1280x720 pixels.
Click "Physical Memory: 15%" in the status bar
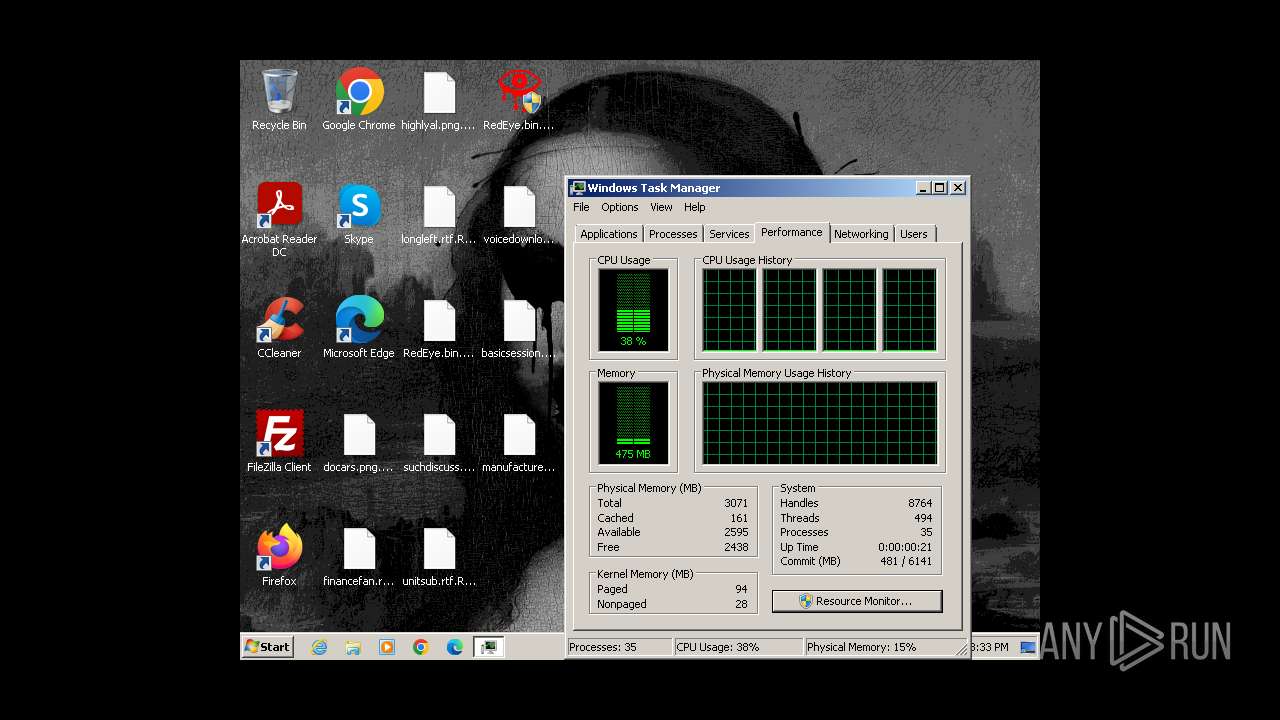[862, 647]
